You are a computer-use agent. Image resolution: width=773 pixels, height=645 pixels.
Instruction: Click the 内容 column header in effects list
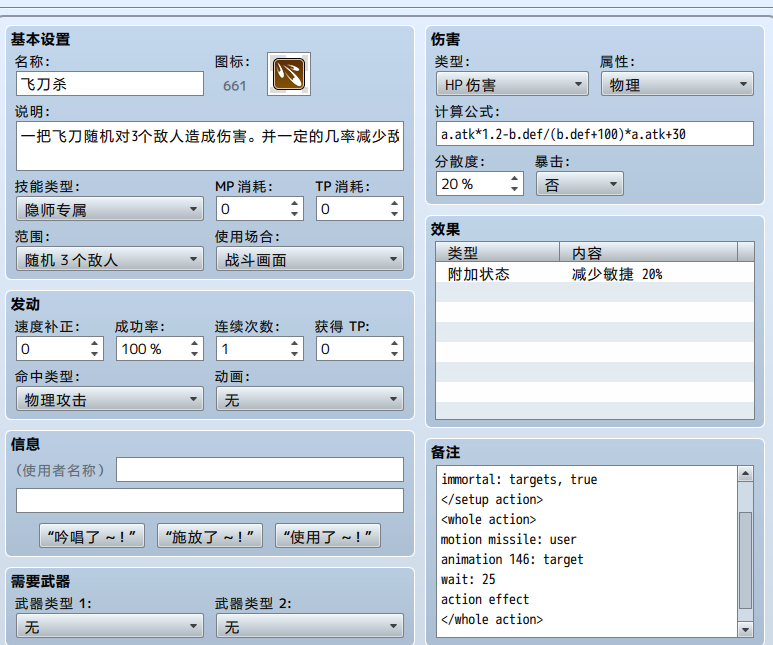(x=648, y=252)
